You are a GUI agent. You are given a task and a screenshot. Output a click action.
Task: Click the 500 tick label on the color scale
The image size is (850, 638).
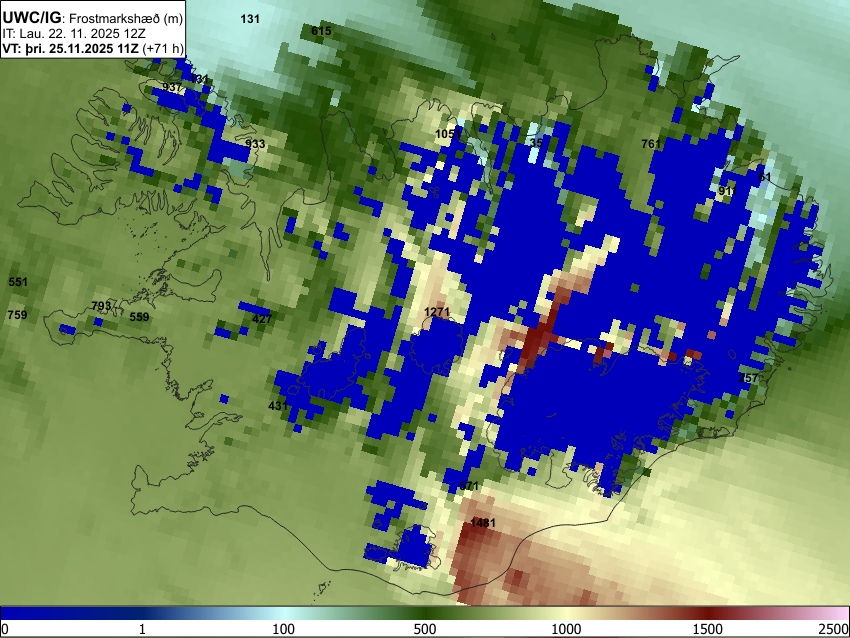point(424,629)
